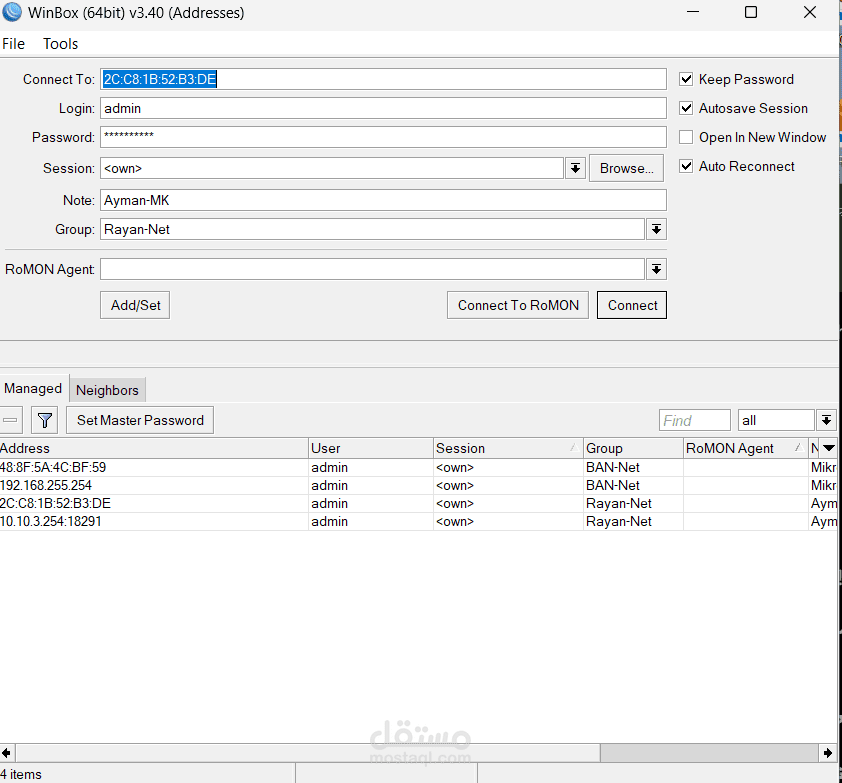Click Rayan-Net group cell of 10.10.3.254:18291 row

tap(633, 522)
